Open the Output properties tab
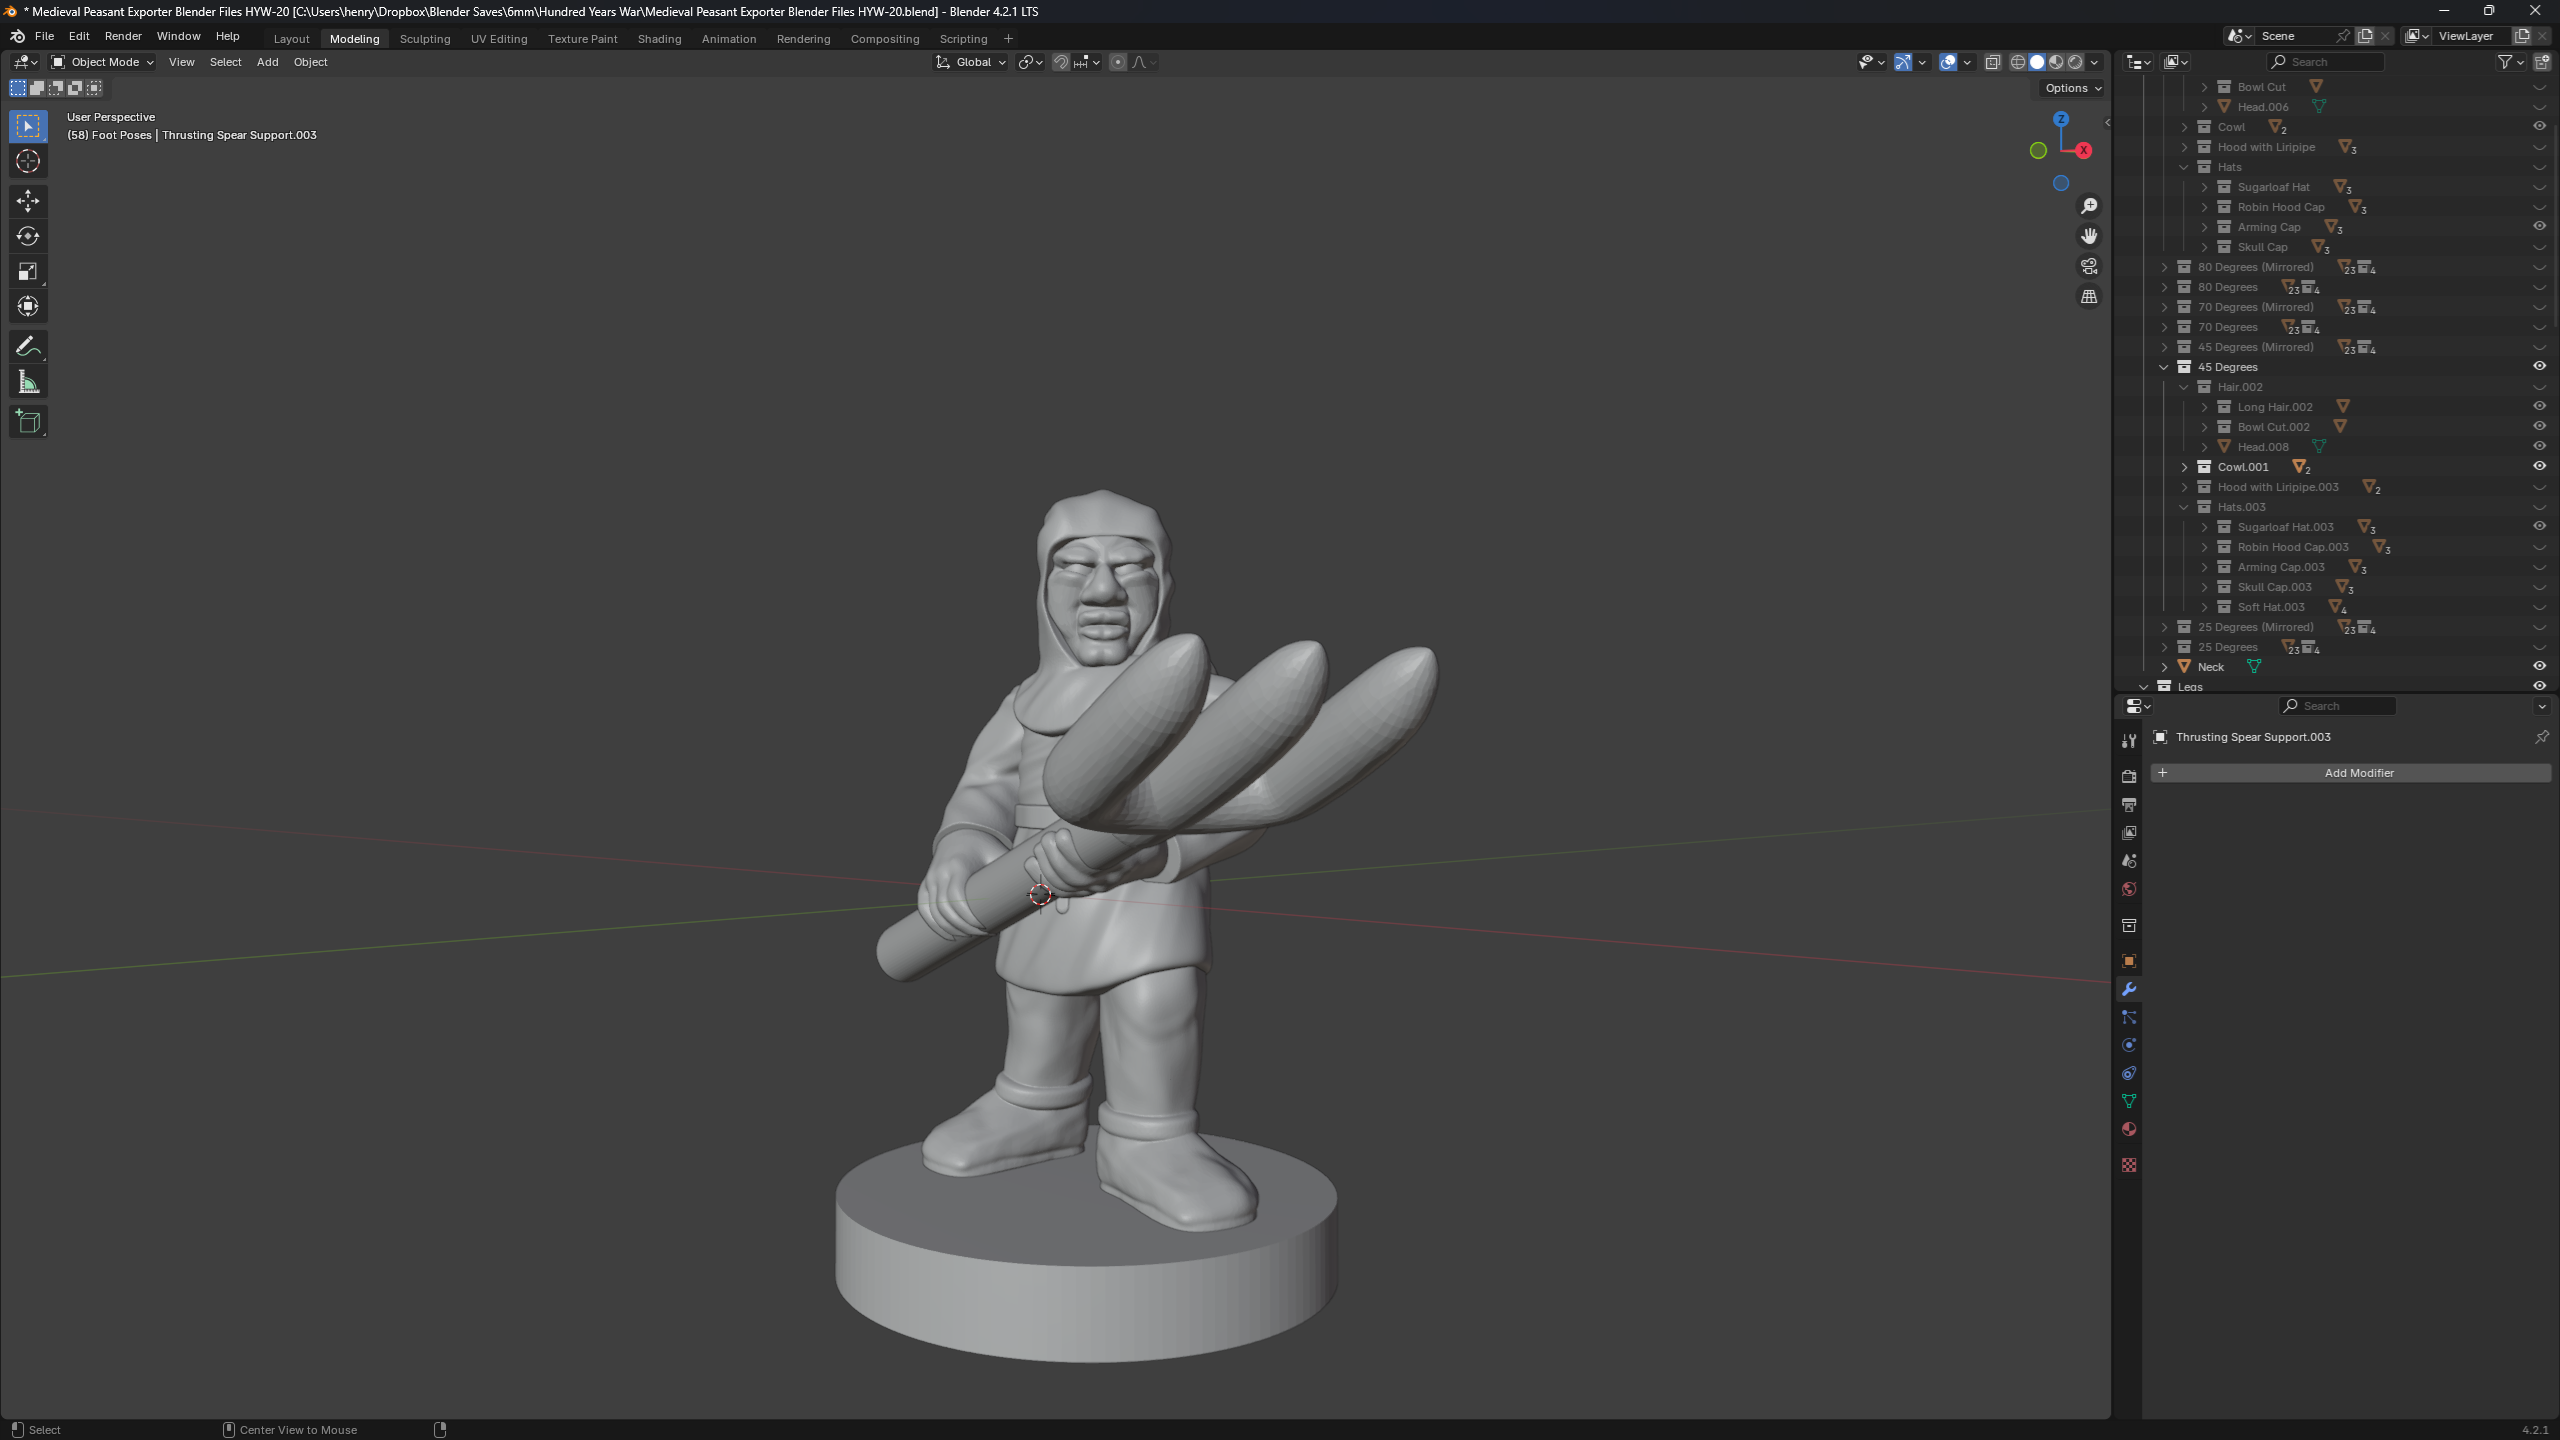The width and height of the screenshot is (2560, 1440). [2129, 804]
